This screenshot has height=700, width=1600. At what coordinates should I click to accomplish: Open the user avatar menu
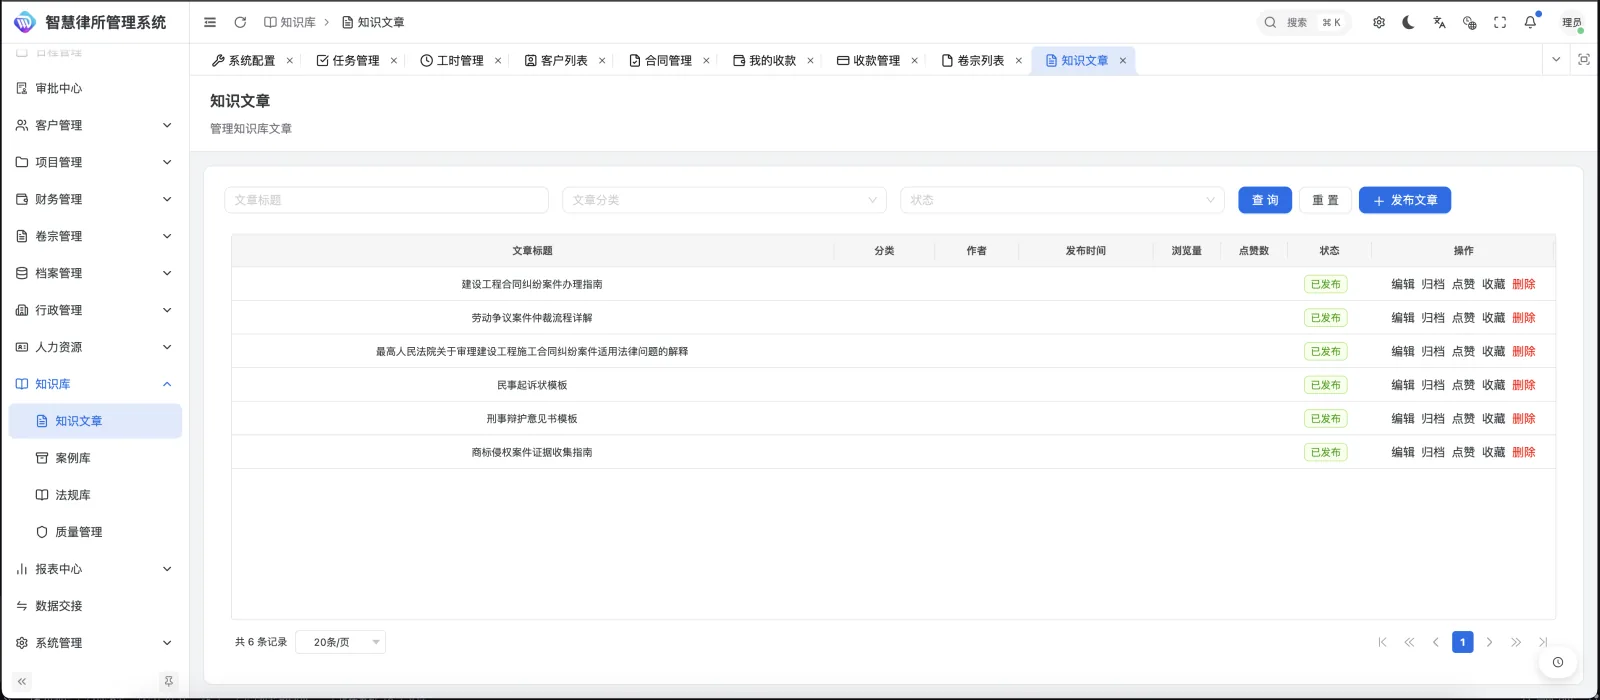pos(1572,22)
